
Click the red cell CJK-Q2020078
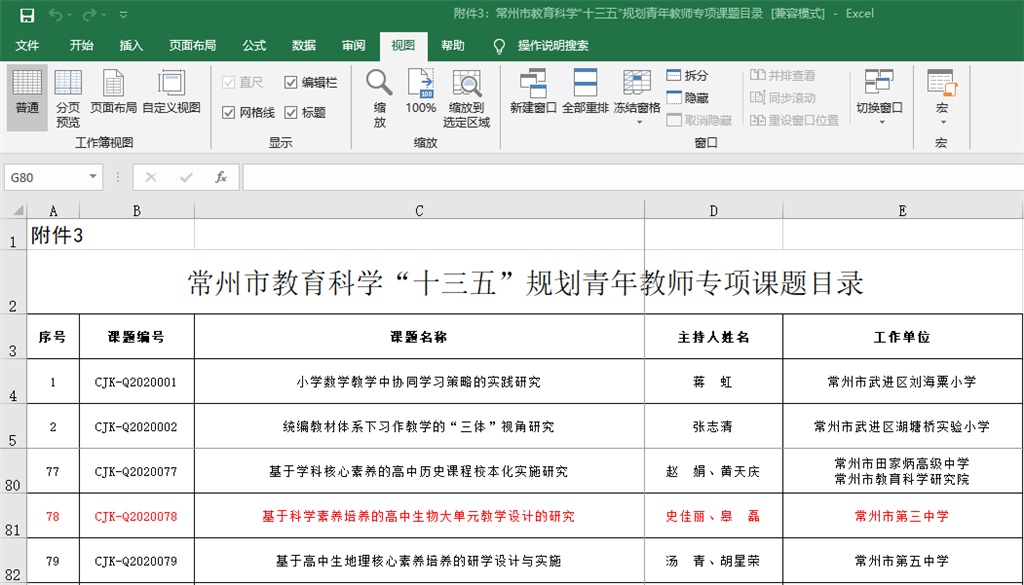point(136,516)
